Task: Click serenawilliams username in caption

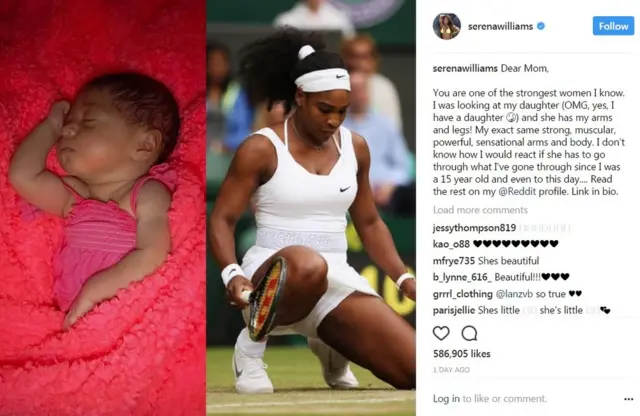Action: pos(465,68)
